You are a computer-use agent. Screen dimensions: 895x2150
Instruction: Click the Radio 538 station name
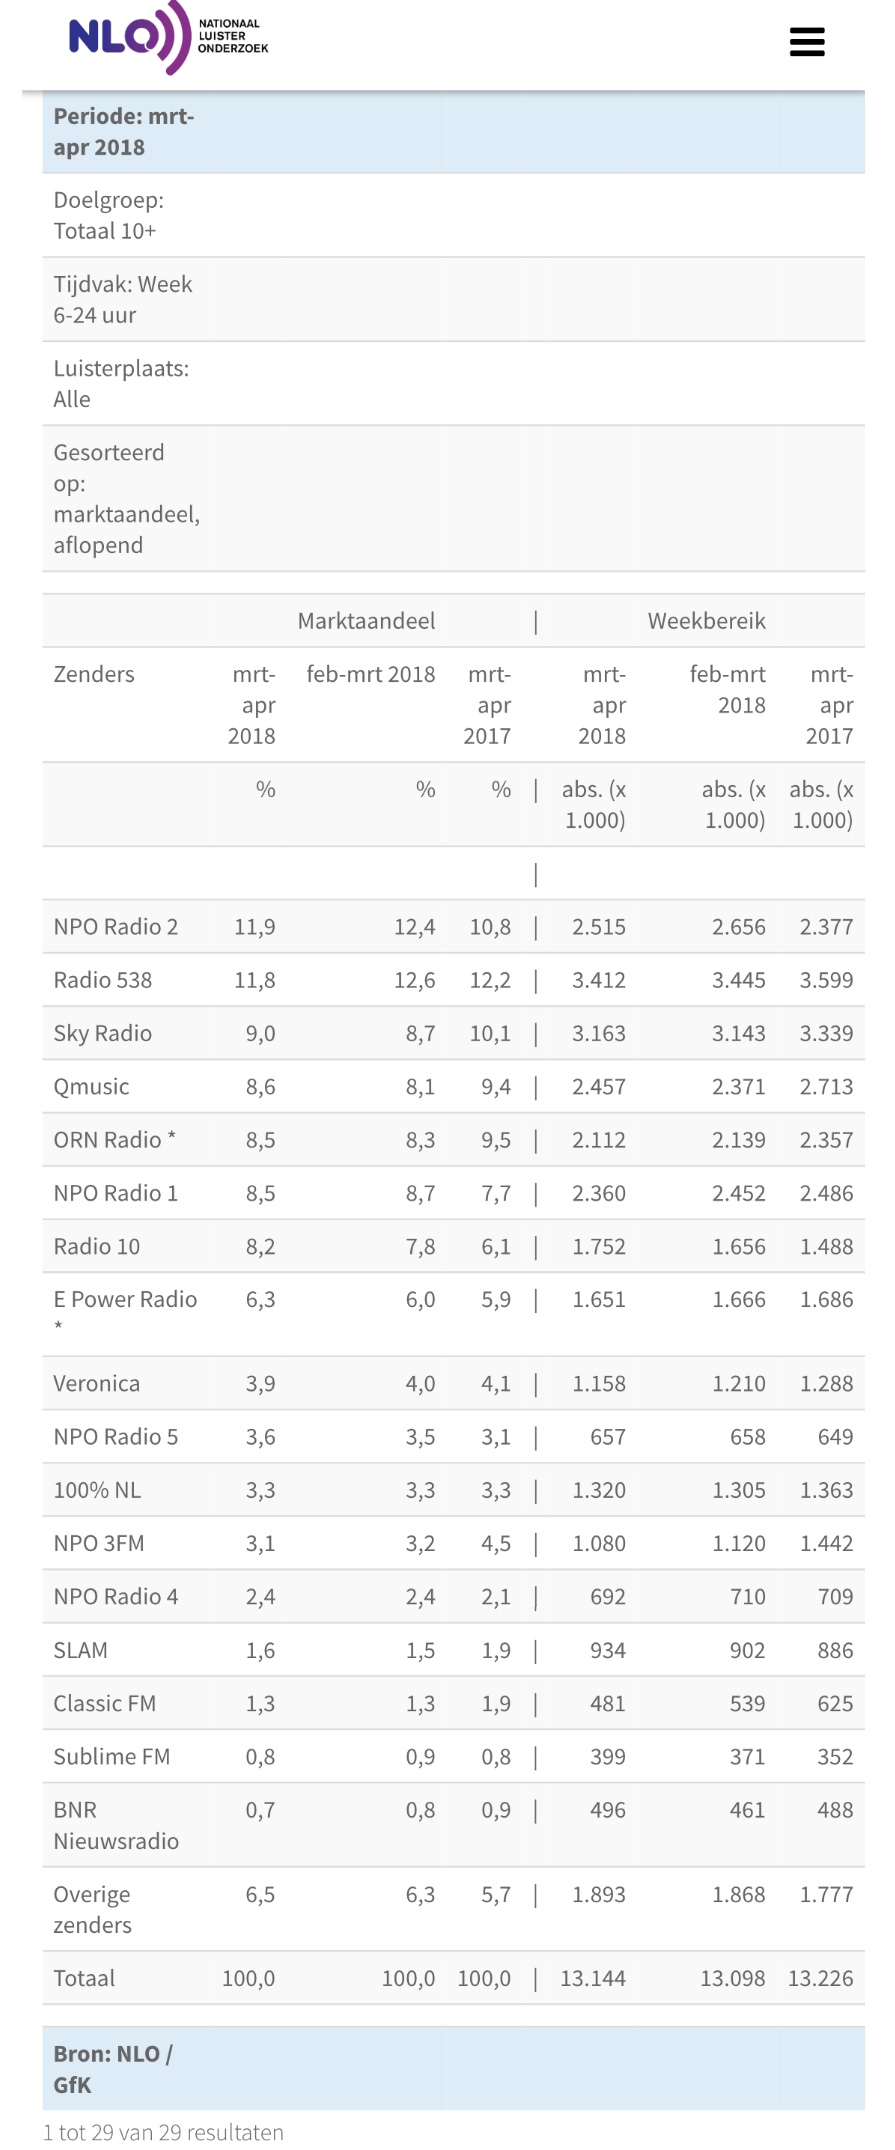click(x=103, y=980)
